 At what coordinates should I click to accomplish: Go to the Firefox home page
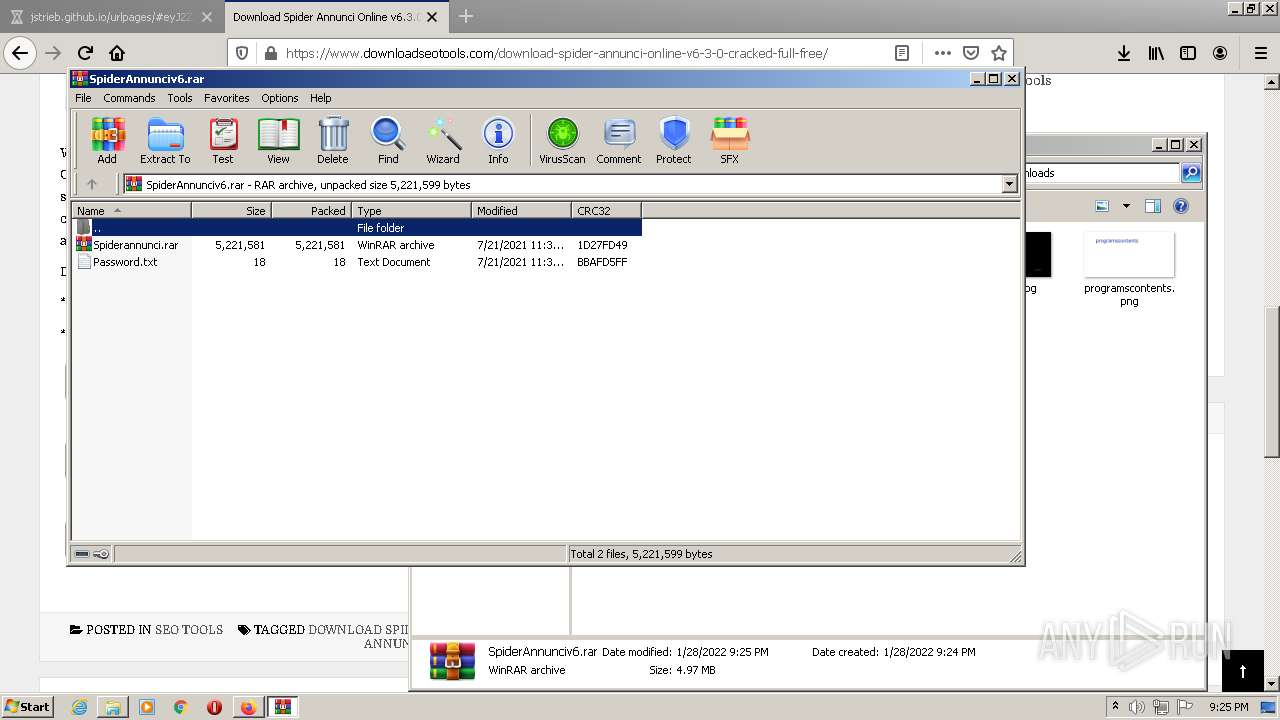coord(117,53)
